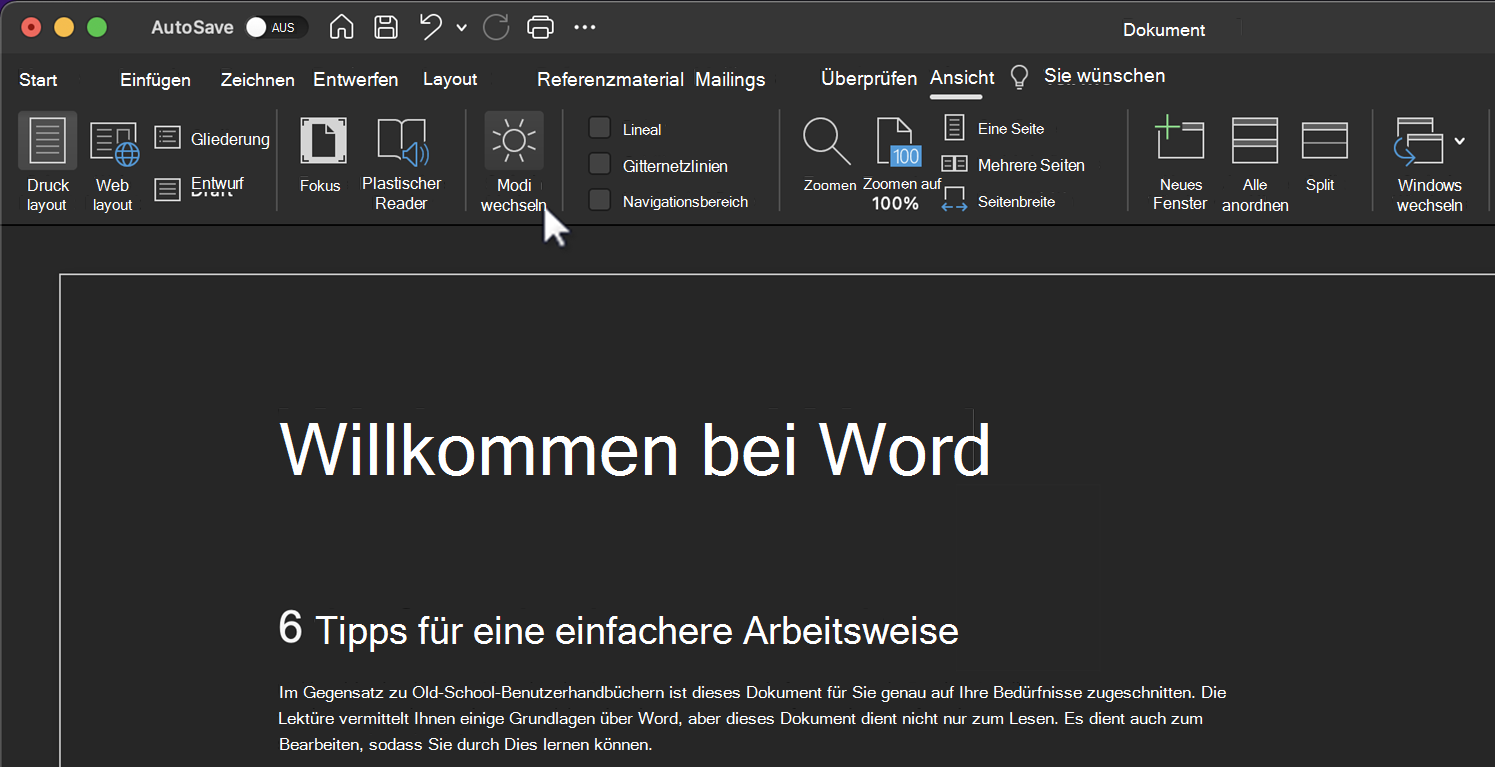
Task: Fit document to Seitenbreite
Action: tap(998, 201)
